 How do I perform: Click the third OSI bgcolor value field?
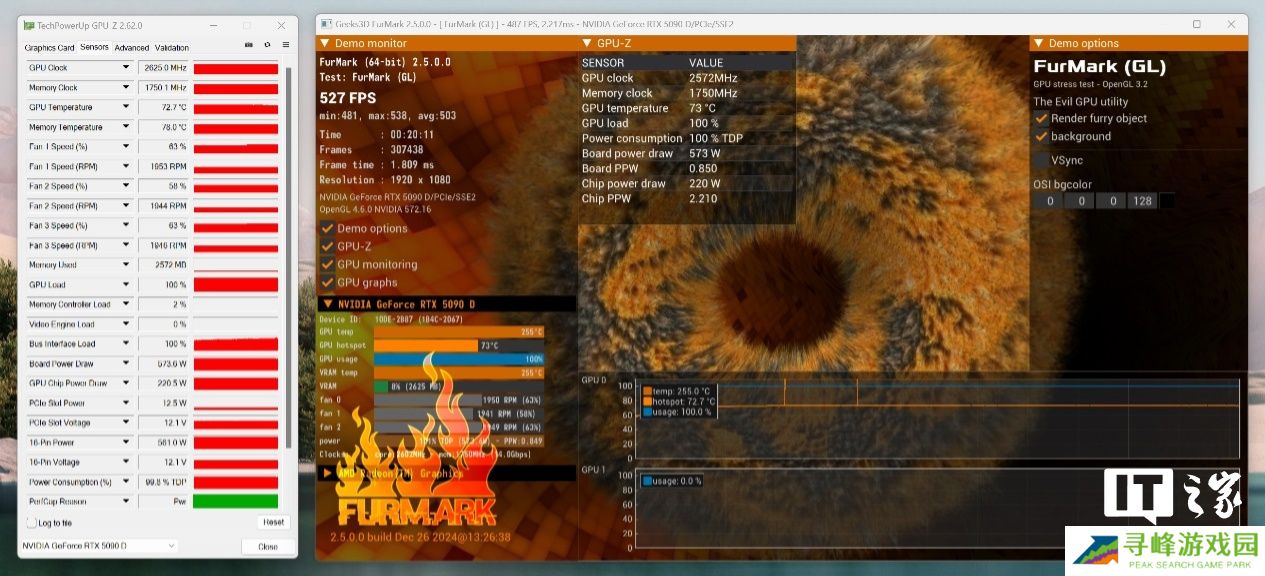coord(1111,201)
